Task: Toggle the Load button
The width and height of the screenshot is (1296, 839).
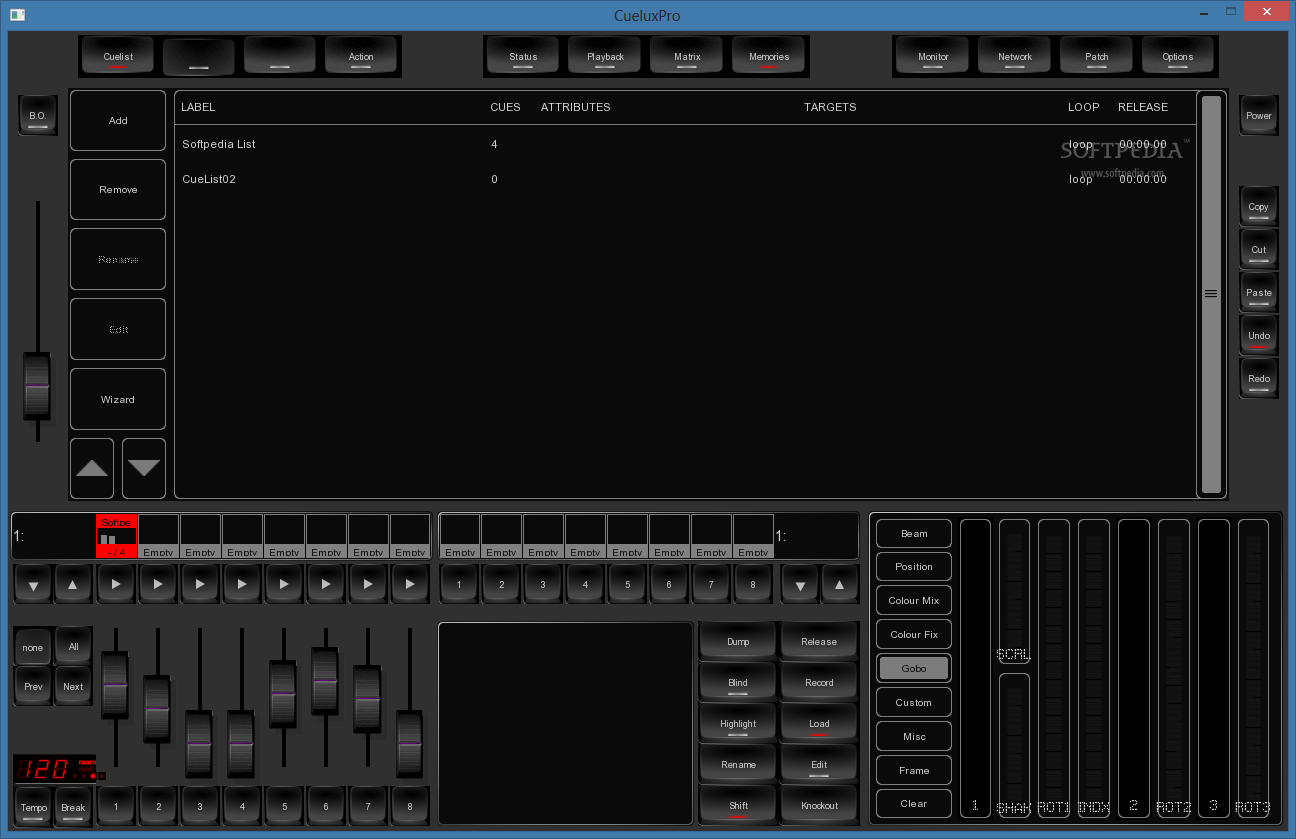Action: coord(819,724)
